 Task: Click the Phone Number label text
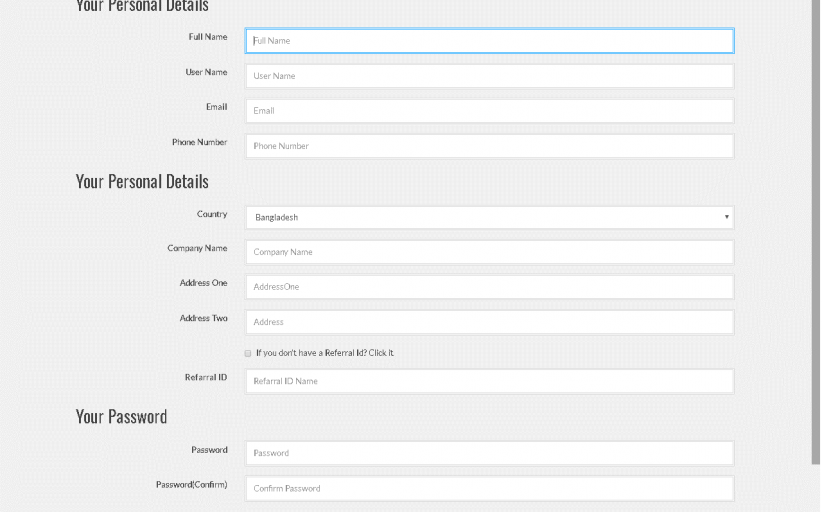pyautogui.click(x=199, y=142)
